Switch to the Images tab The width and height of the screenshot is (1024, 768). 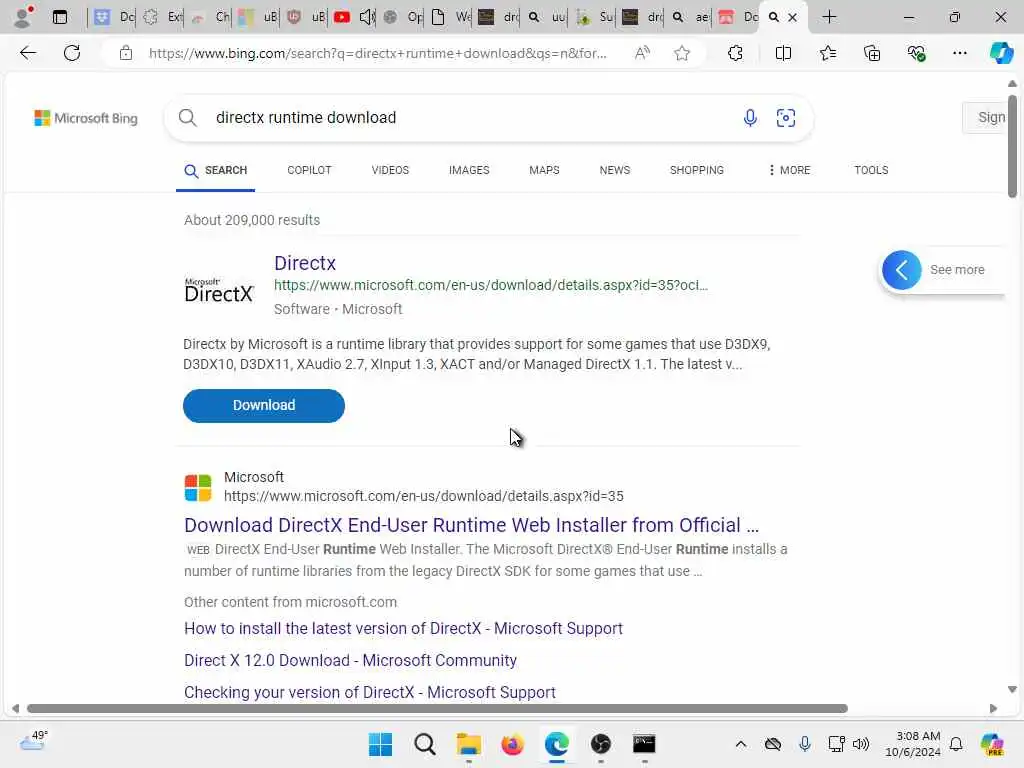click(x=469, y=170)
